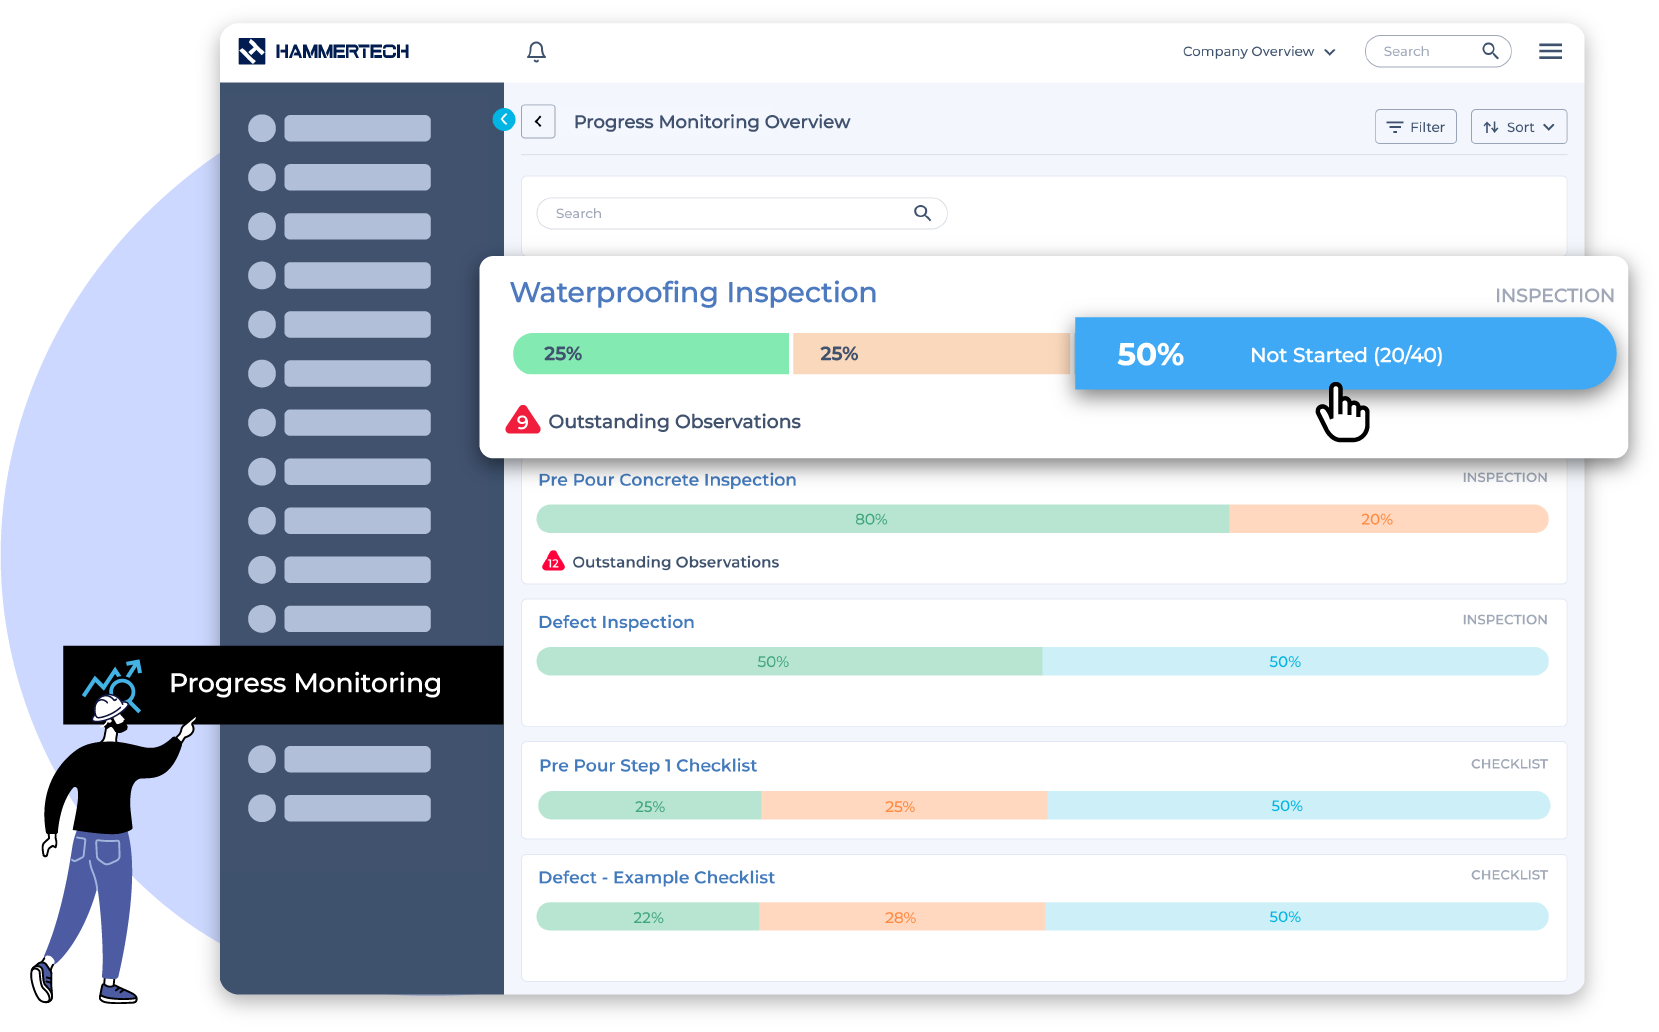Click magnifier icon in list search box
The height and width of the screenshot is (1032, 1659).
pos(922,213)
